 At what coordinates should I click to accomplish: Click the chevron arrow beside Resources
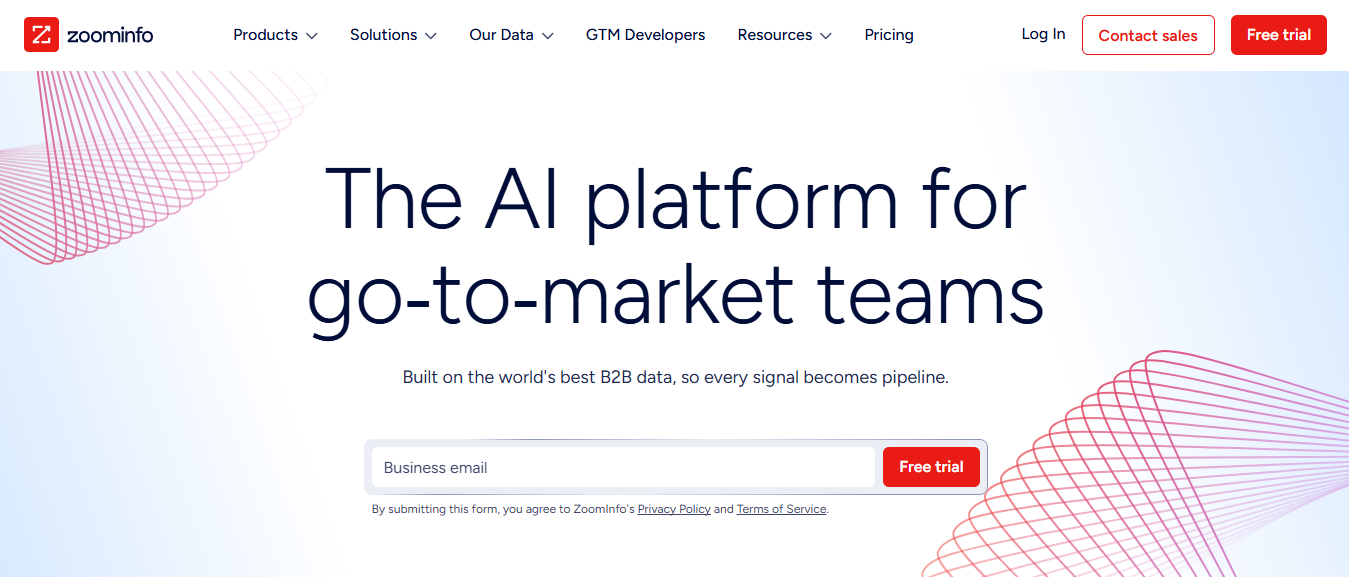[x=826, y=35]
